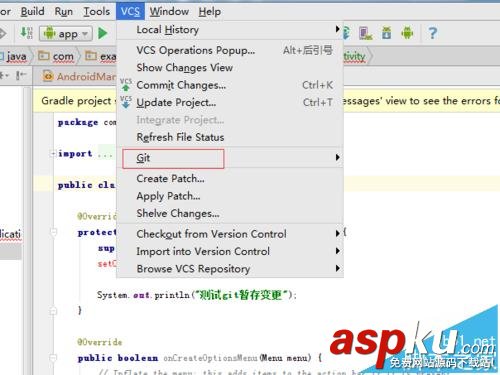Open the Run menu
This screenshot has height=375, width=500.
(63, 11)
